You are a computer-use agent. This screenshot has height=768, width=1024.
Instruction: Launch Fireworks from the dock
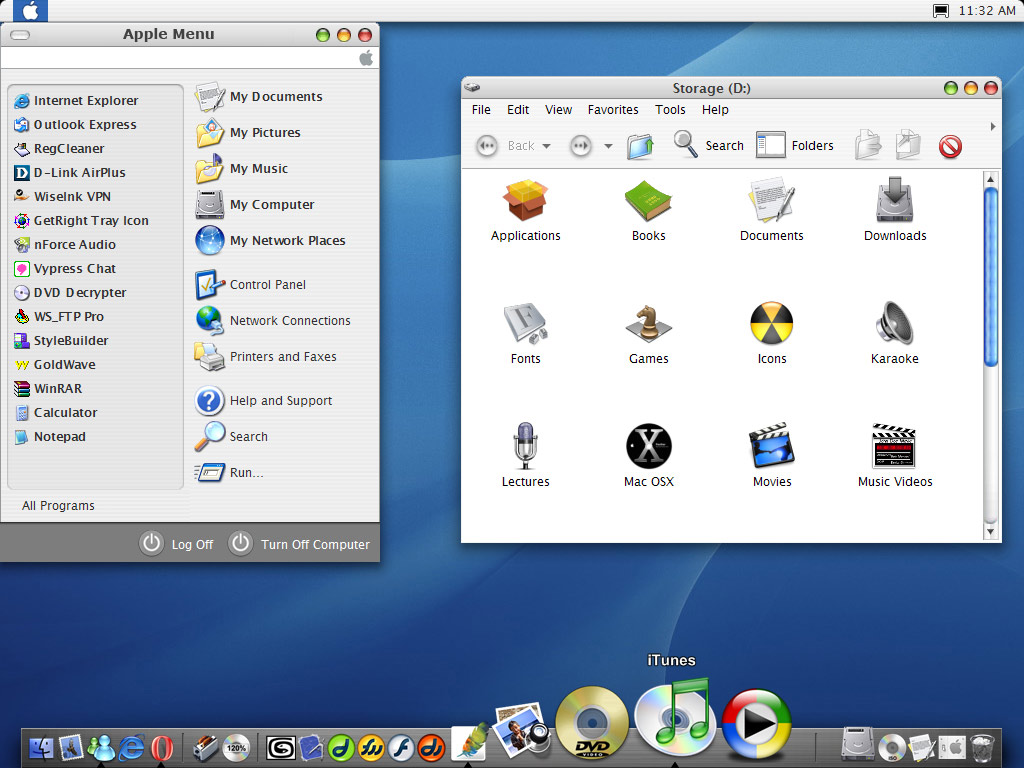371,747
